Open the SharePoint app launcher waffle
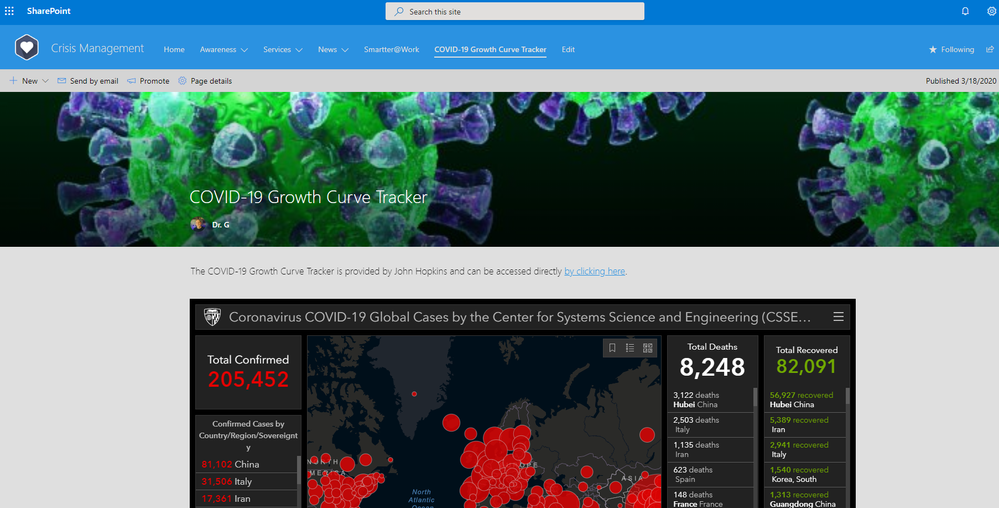This screenshot has height=508, width=999. click(x=9, y=11)
